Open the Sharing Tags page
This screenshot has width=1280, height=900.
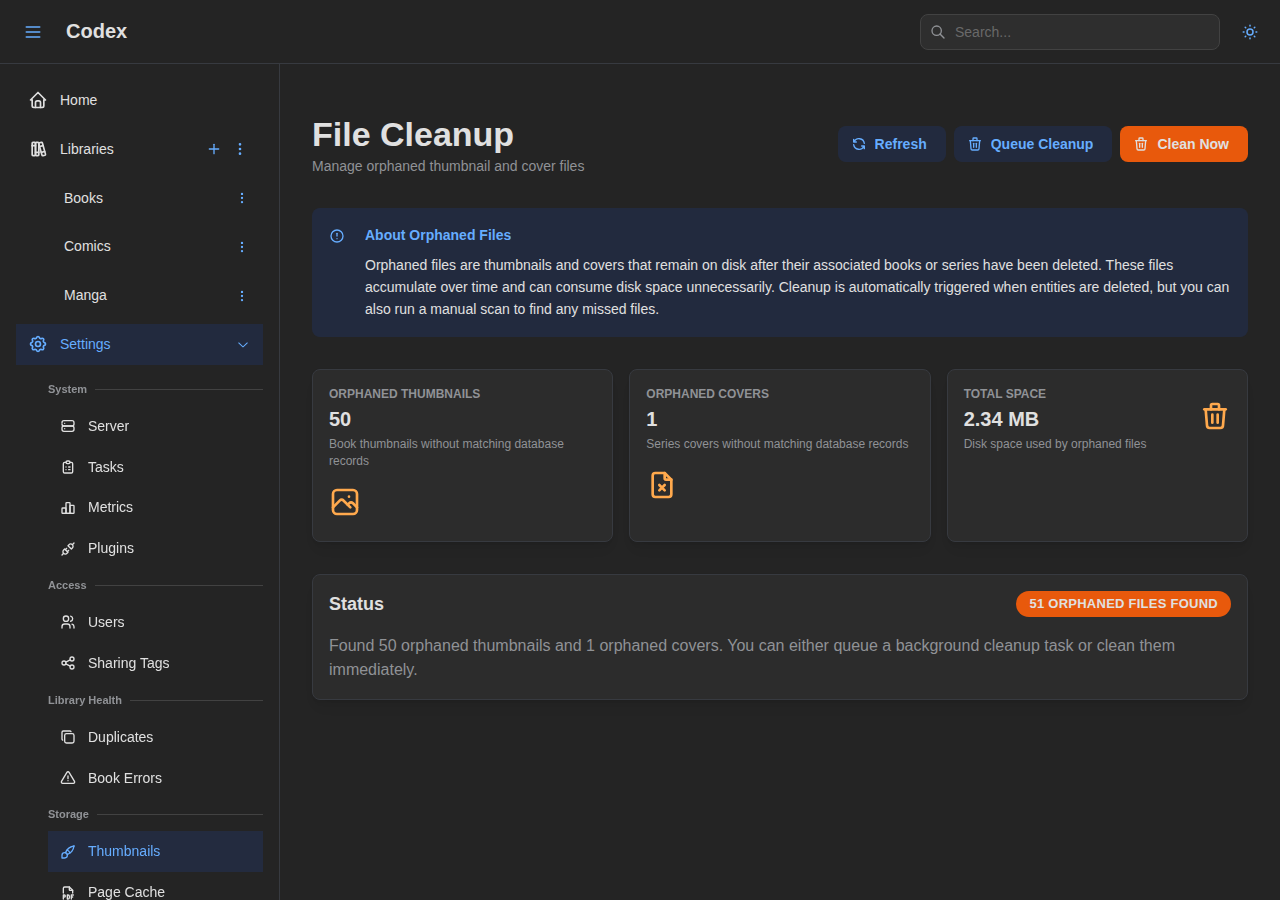point(127,663)
